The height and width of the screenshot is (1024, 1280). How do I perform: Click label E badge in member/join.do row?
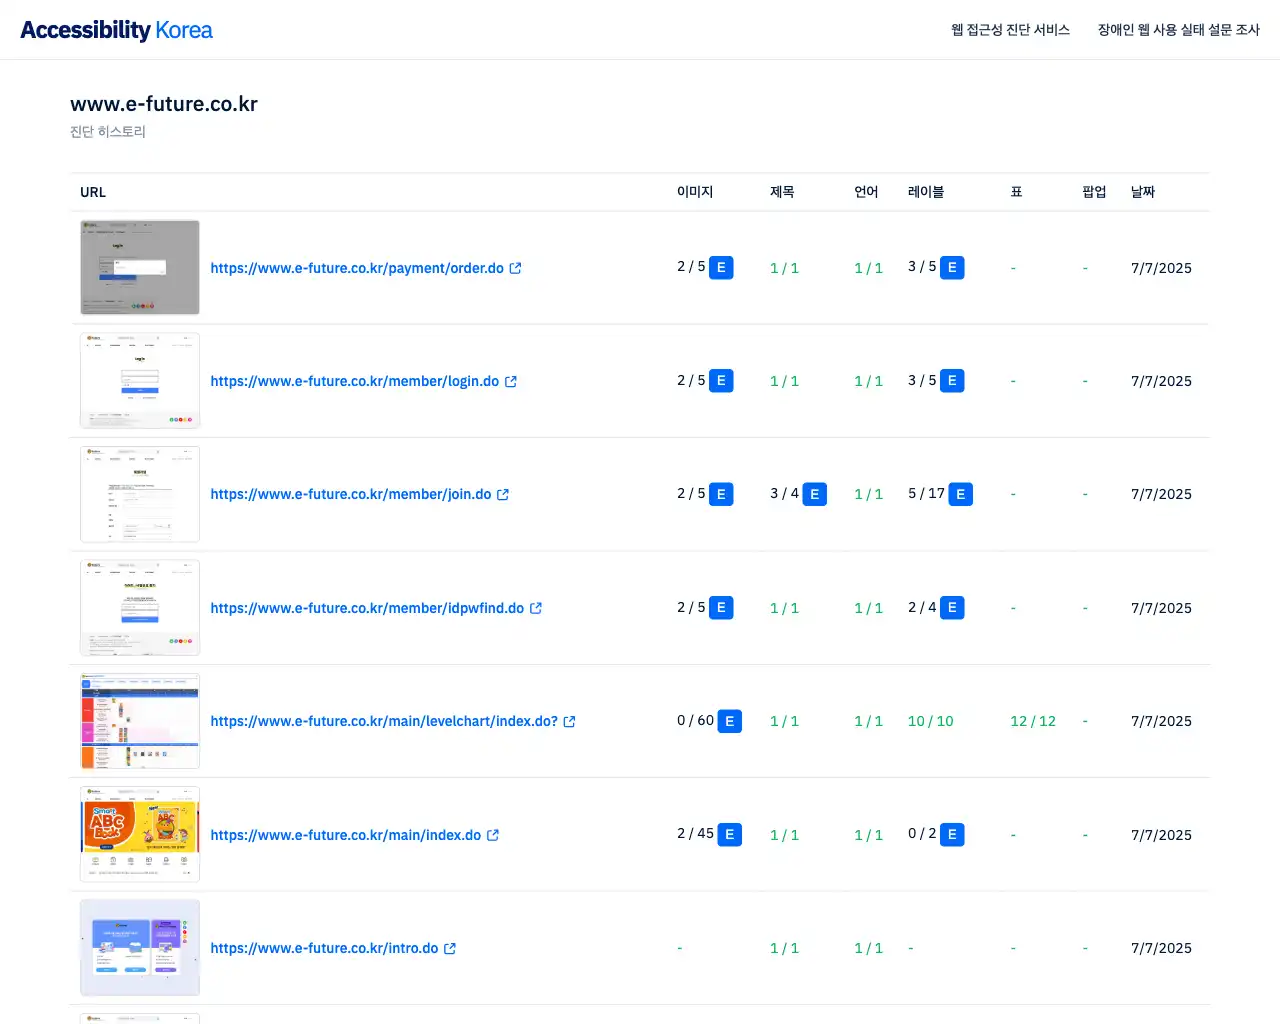960,494
